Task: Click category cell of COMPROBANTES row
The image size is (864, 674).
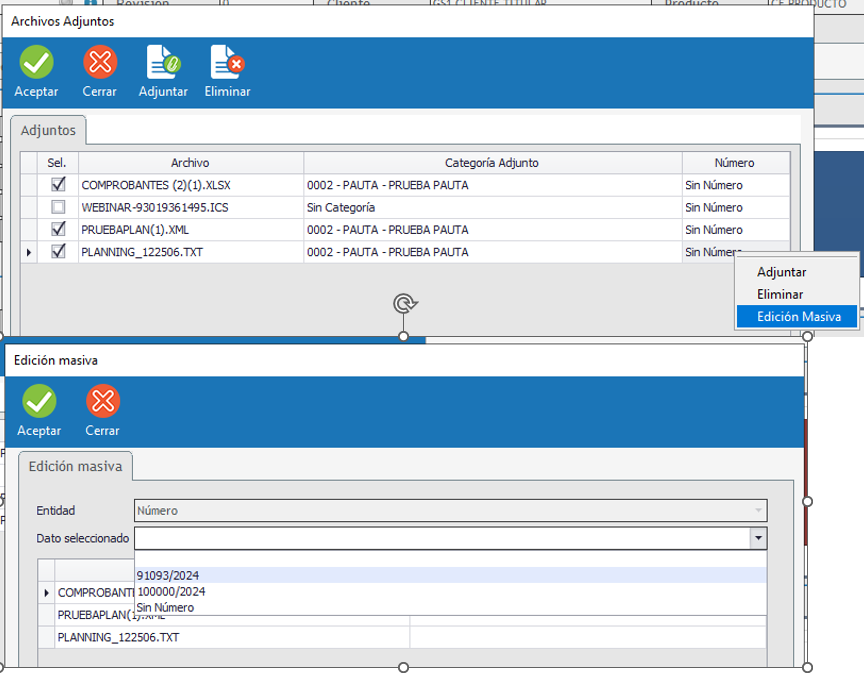Action: point(493,185)
